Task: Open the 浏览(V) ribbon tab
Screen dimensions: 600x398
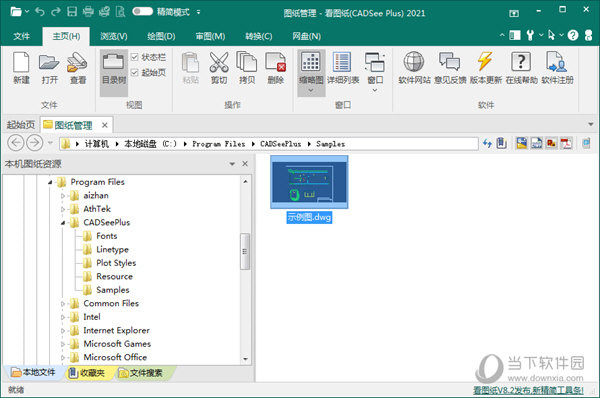Action: pos(114,36)
